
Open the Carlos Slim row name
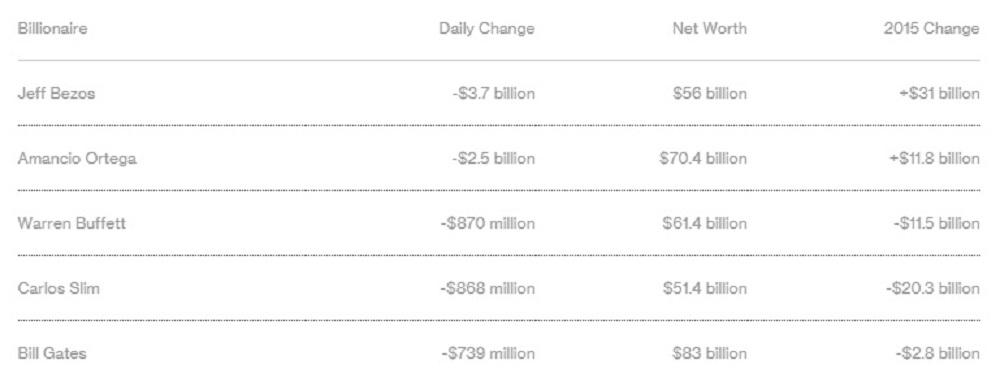click(x=59, y=289)
